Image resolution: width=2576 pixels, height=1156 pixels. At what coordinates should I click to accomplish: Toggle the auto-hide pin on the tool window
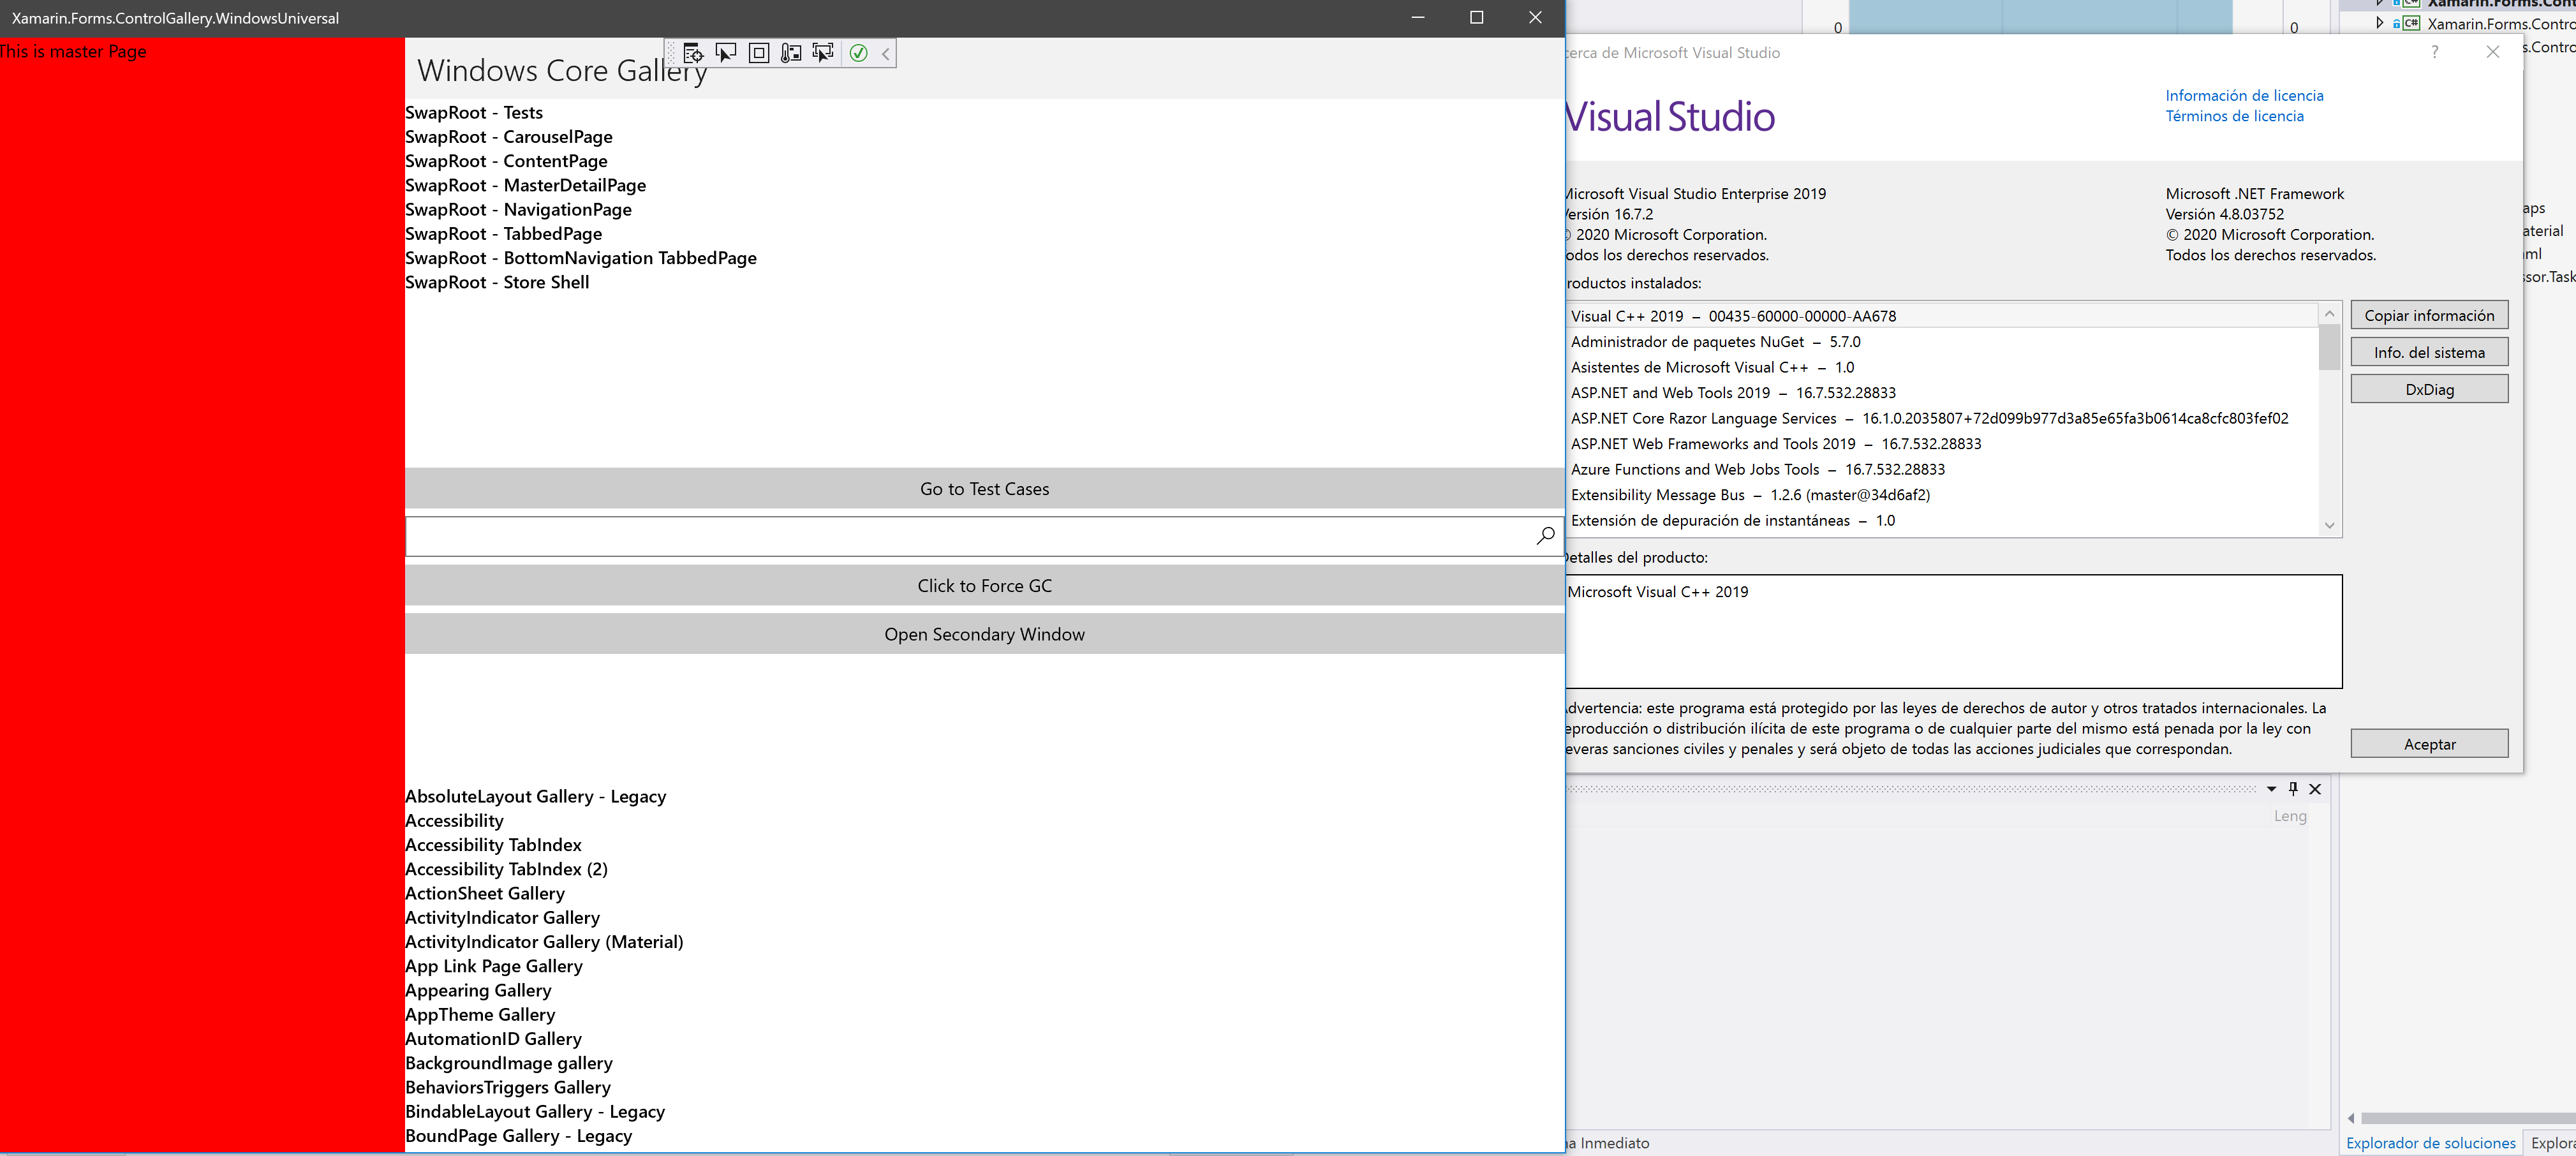pos(2293,789)
